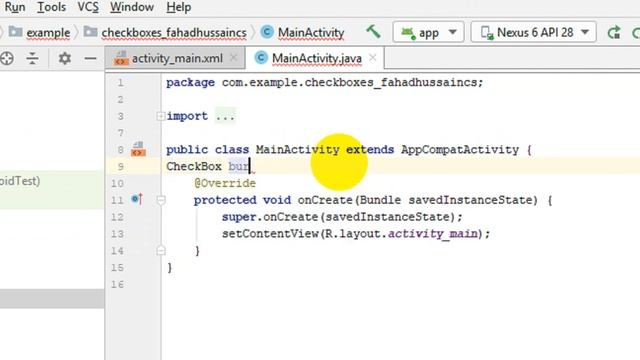Click the package declaration text on line 1

(x=324, y=82)
